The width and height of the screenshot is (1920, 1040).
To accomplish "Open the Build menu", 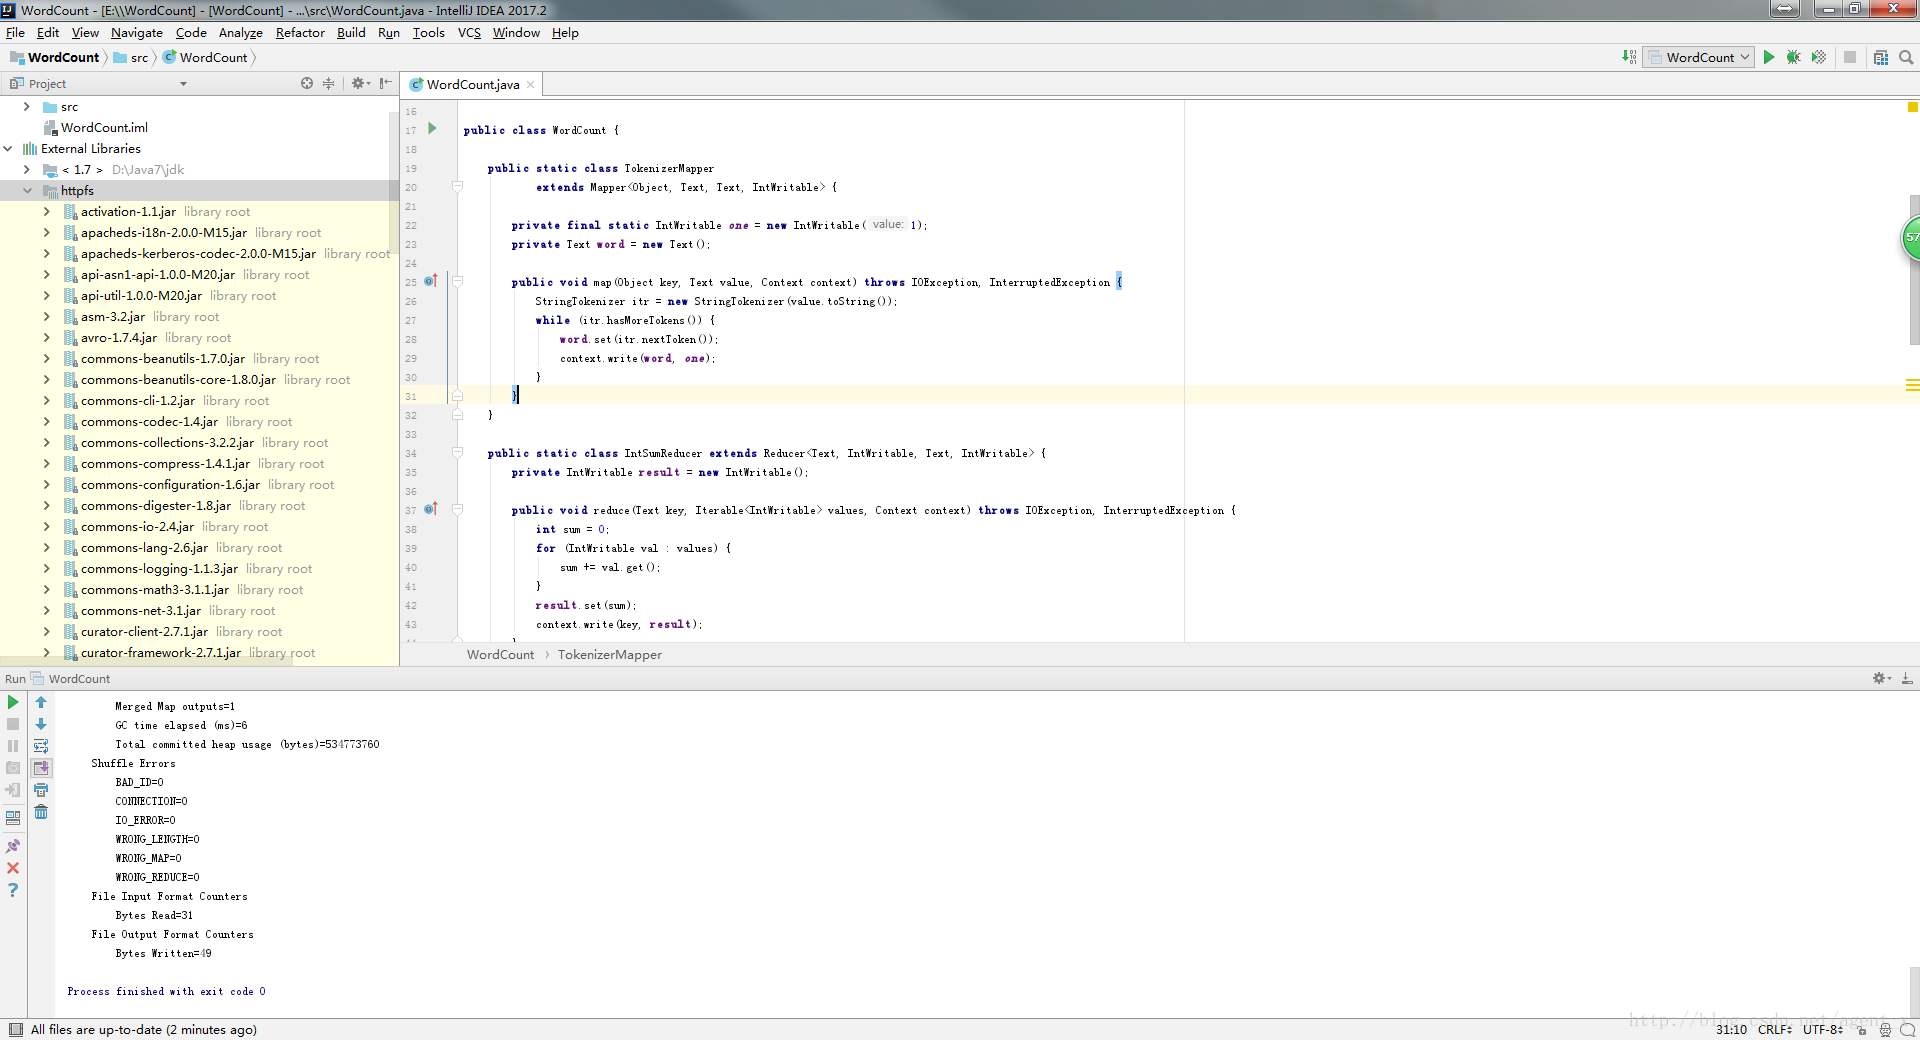I will click(351, 32).
